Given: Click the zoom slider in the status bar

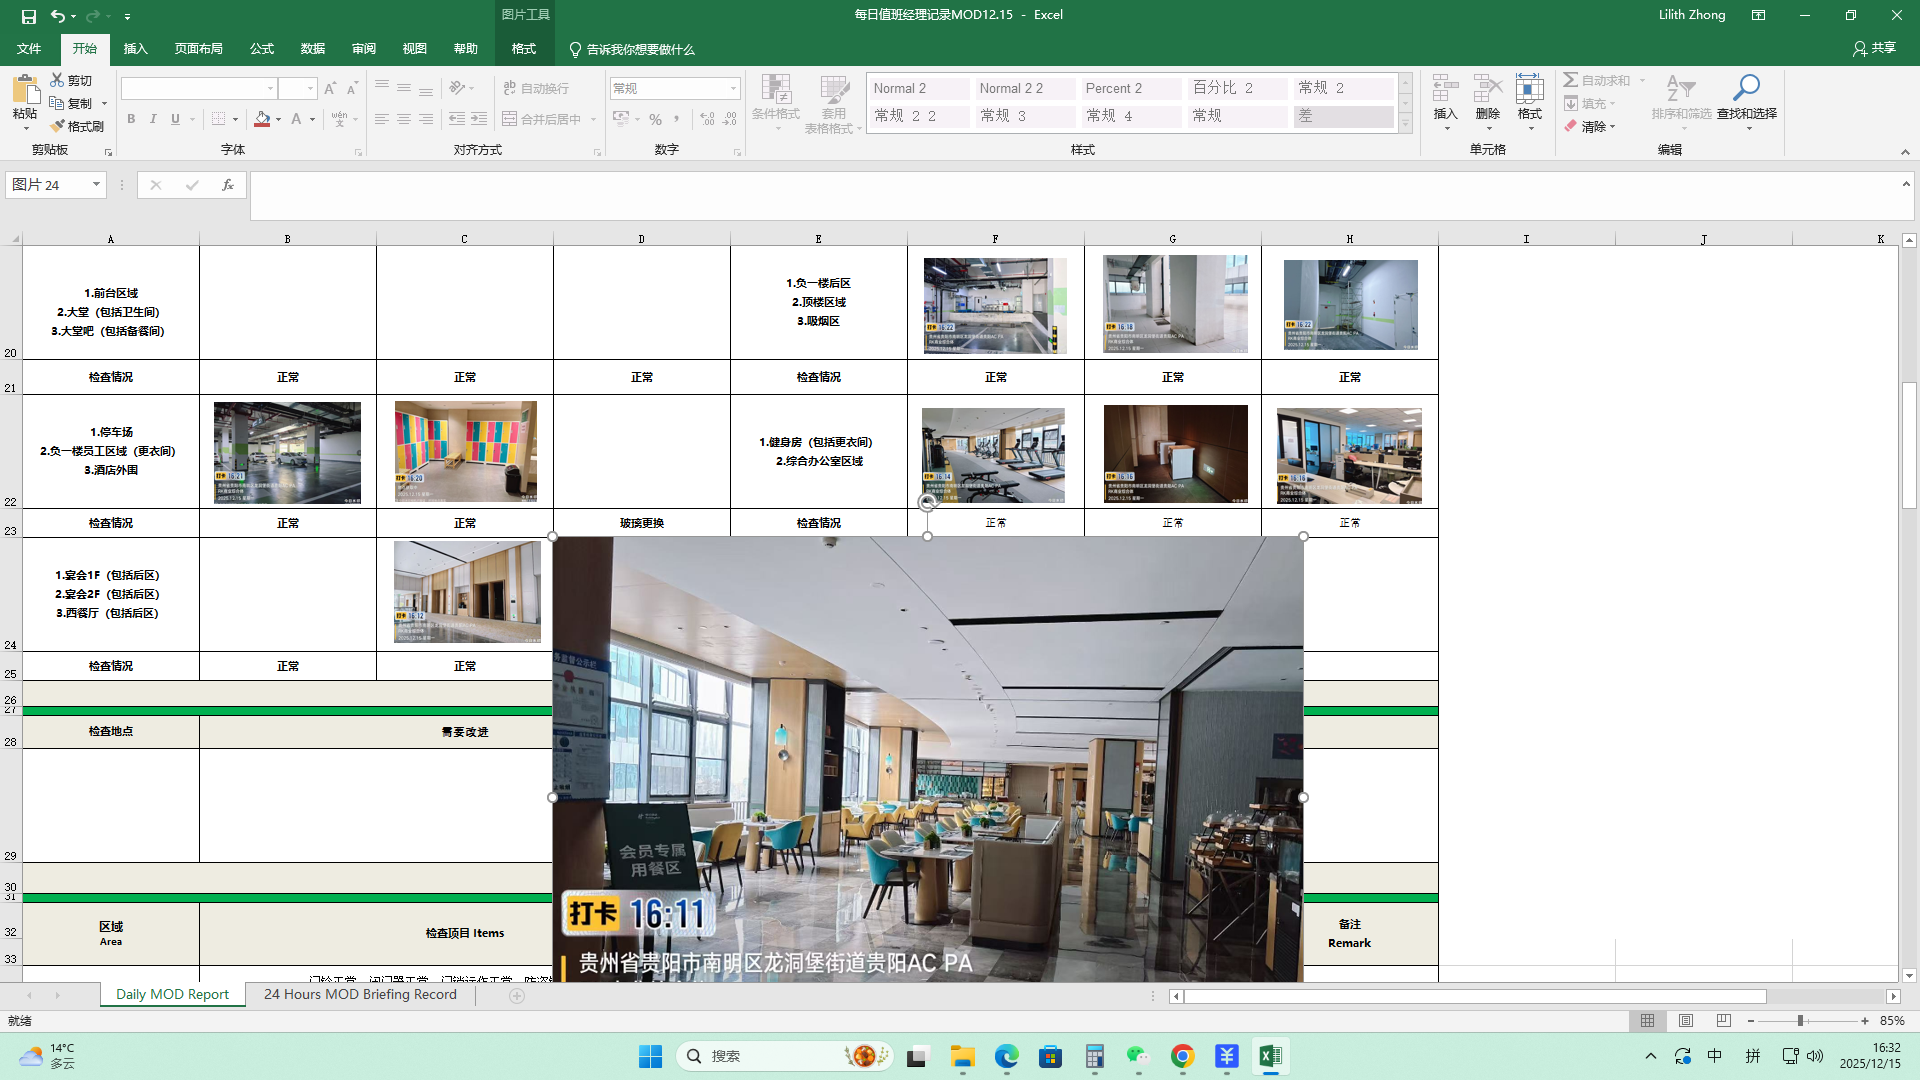Looking at the screenshot, I should 1800,1021.
